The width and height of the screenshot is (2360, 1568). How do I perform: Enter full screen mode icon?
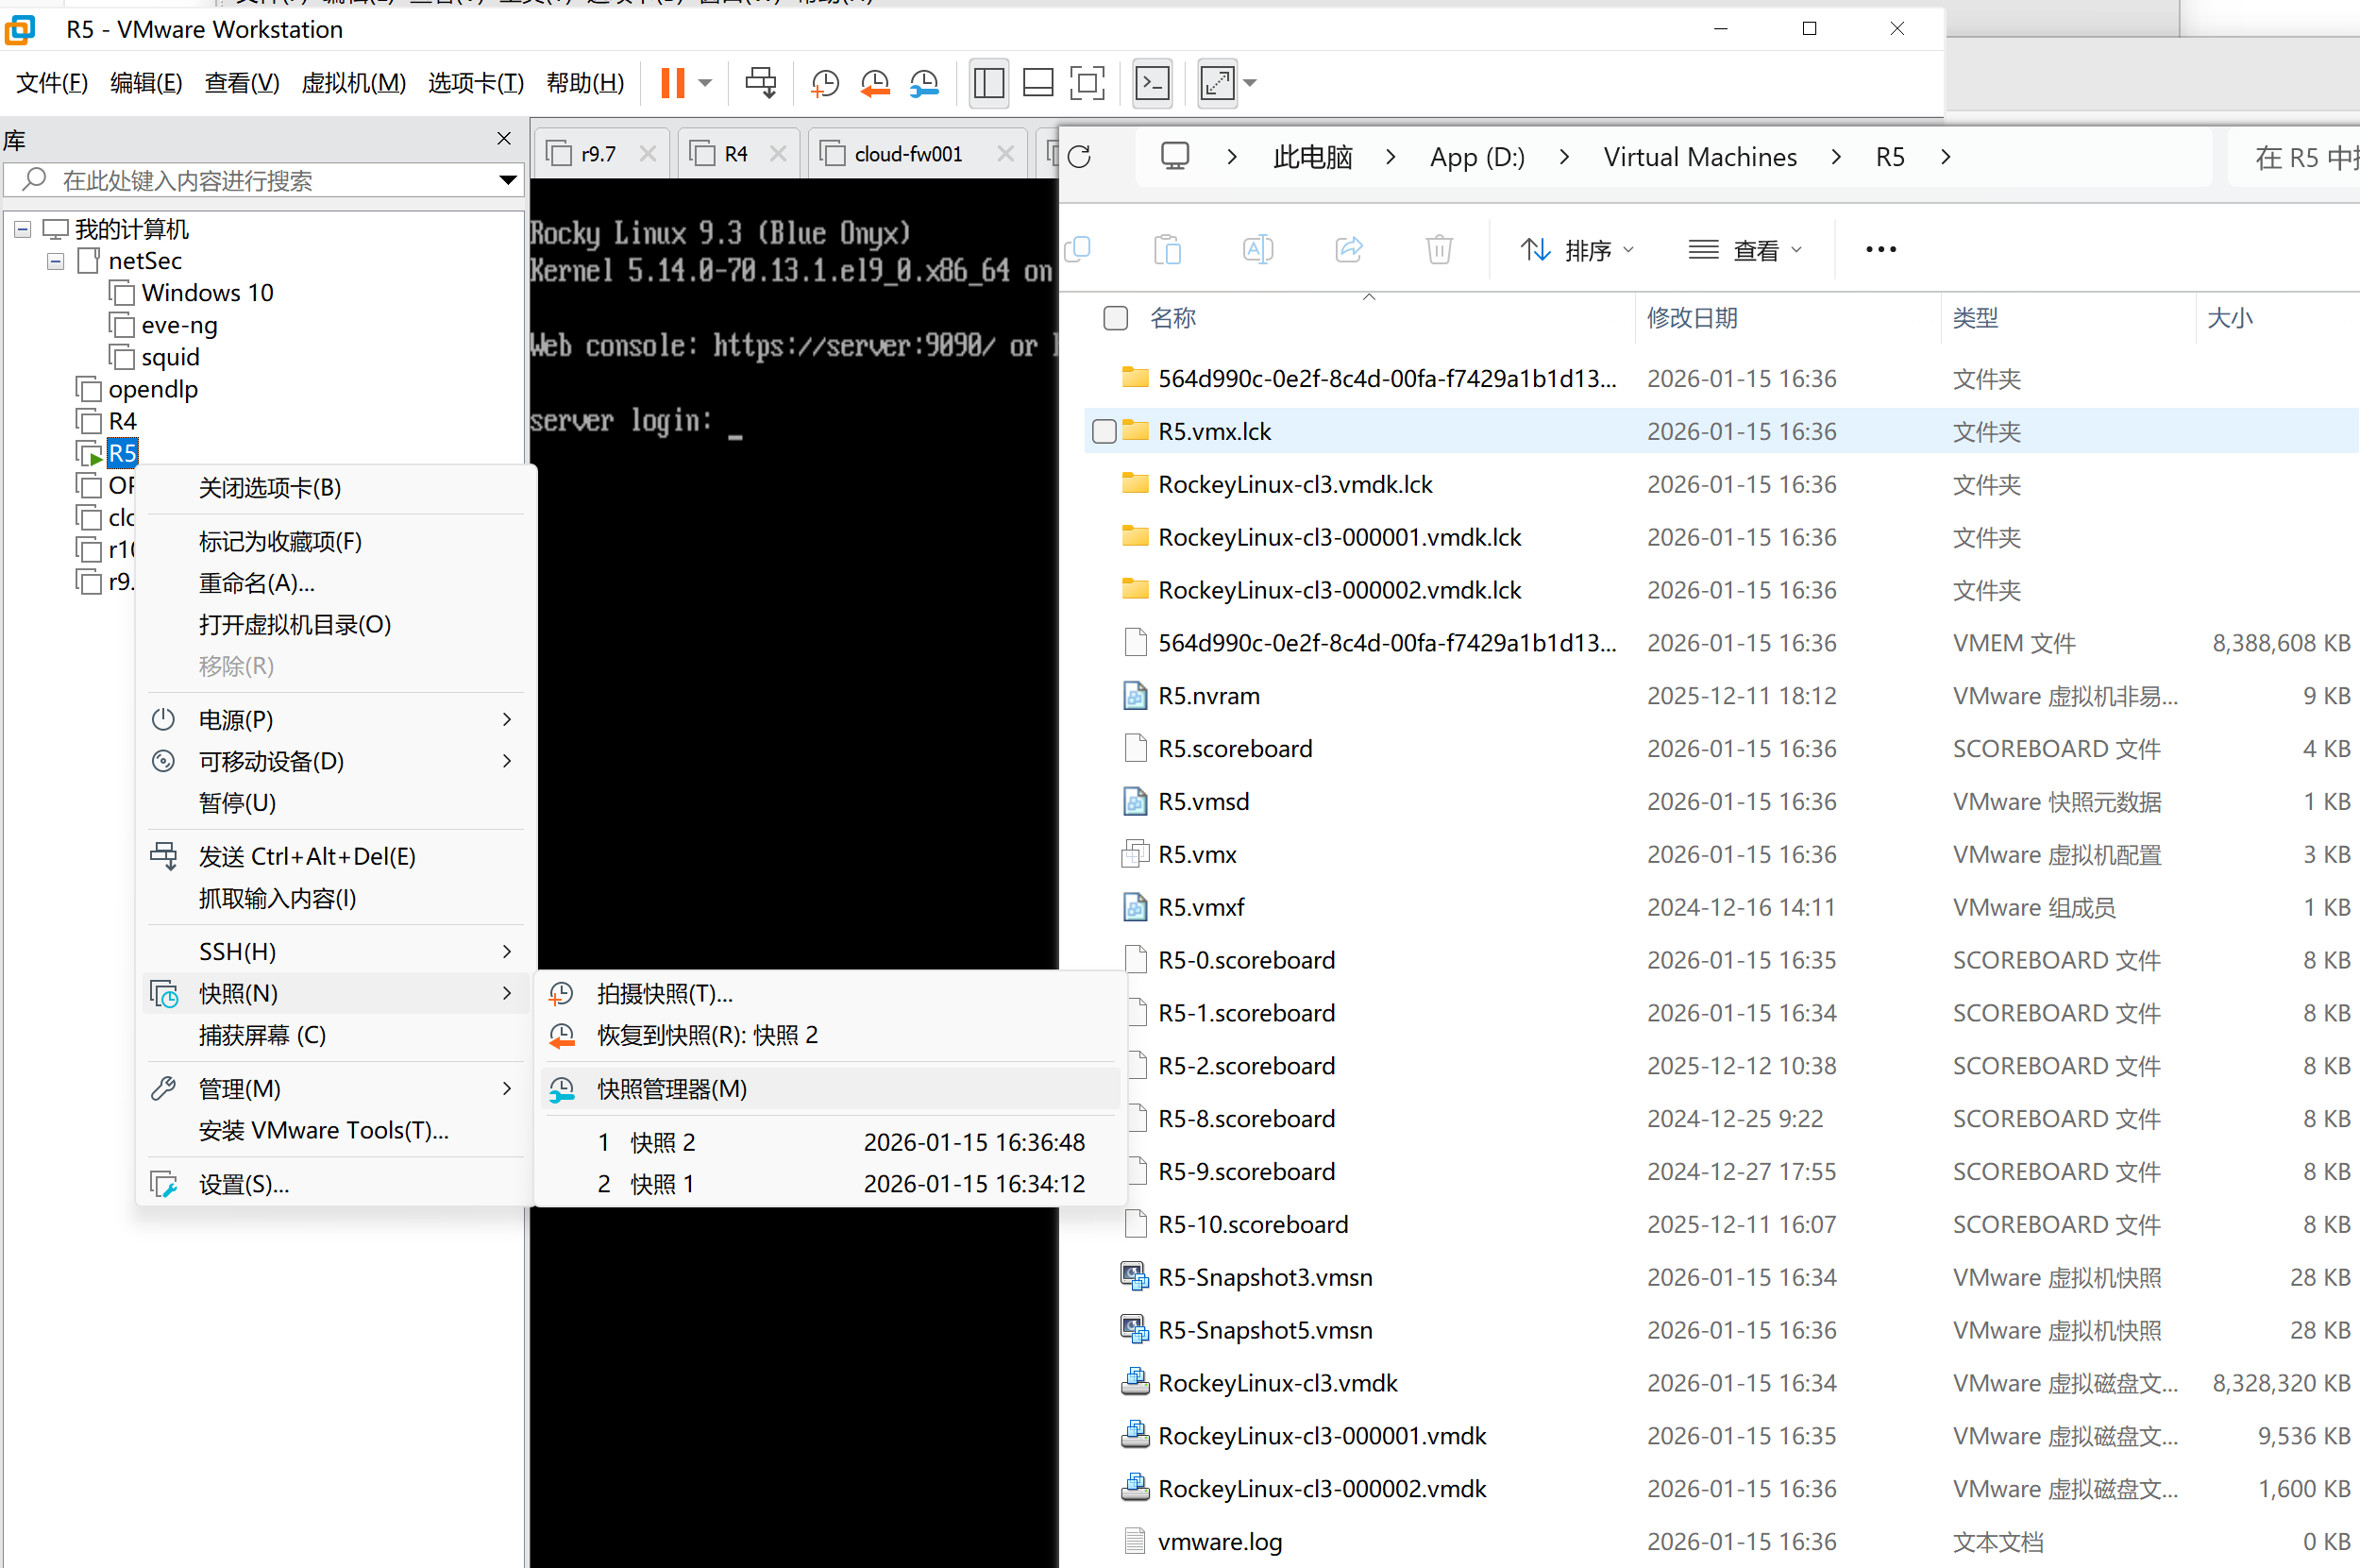(x=1087, y=83)
